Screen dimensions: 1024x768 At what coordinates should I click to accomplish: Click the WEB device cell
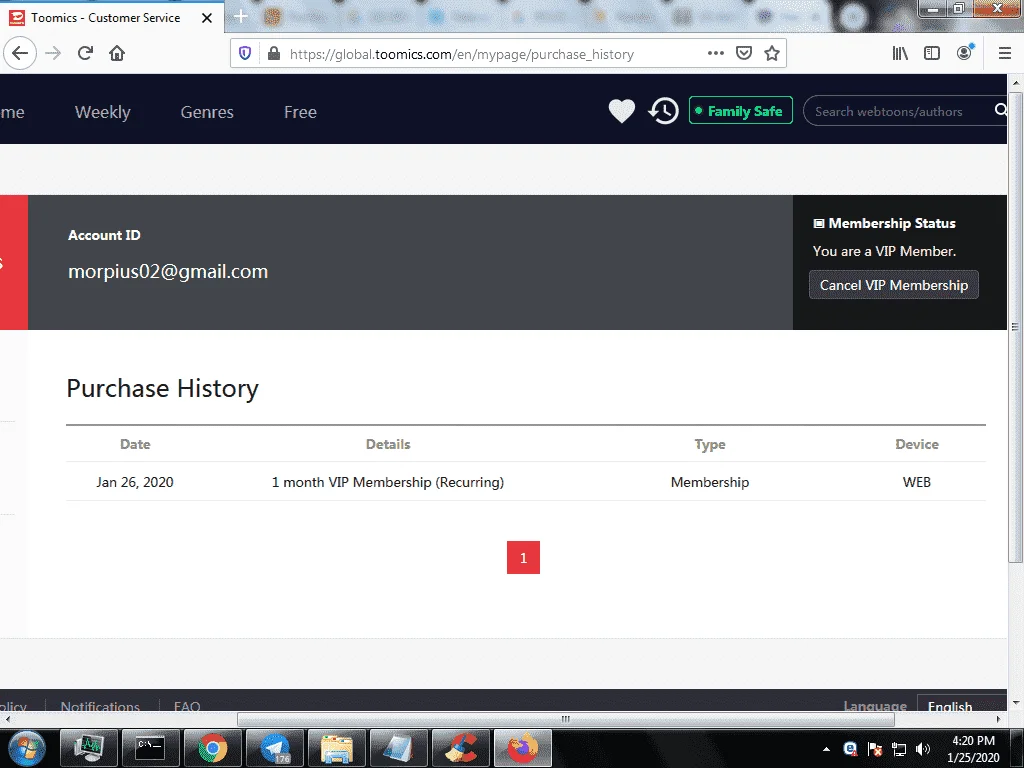click(x=917, y=482)
